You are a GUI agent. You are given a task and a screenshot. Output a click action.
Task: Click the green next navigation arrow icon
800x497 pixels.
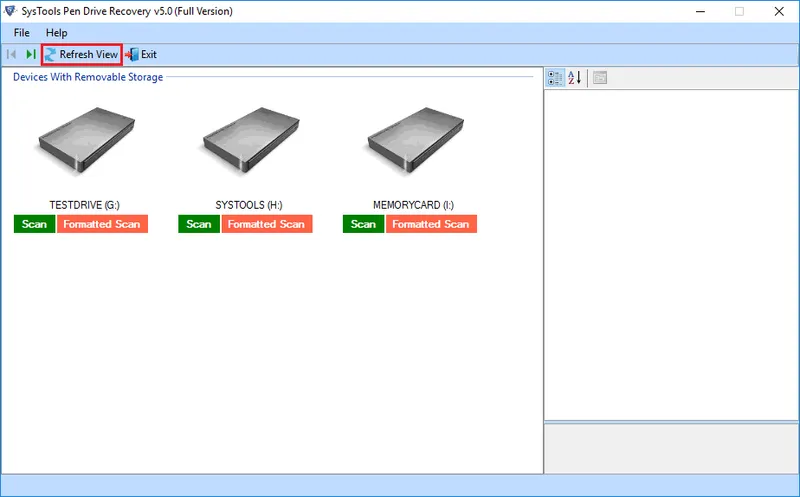coord(31,54)
